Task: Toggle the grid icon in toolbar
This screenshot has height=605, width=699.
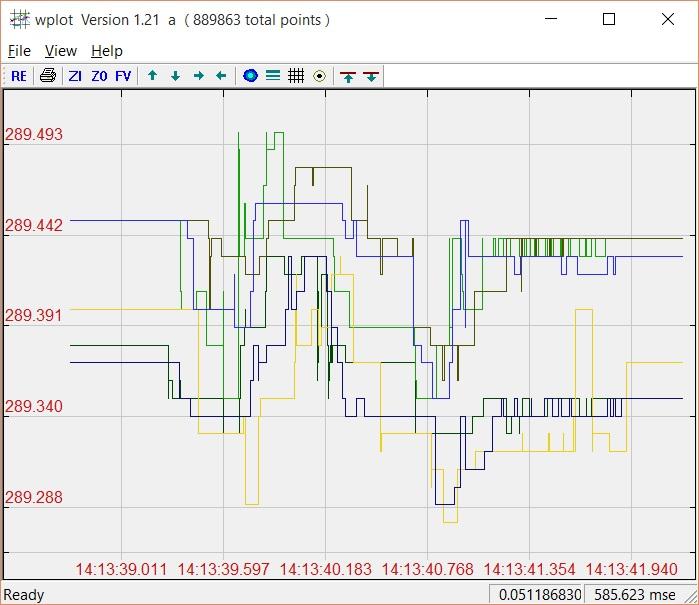Action: [x=296, y=76]
